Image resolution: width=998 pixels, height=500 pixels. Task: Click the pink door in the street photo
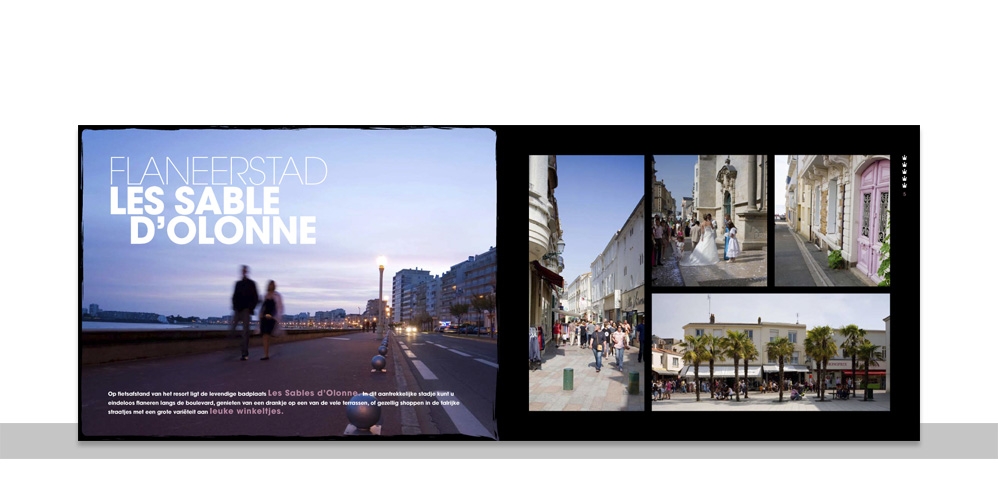[x=872, y=220]
